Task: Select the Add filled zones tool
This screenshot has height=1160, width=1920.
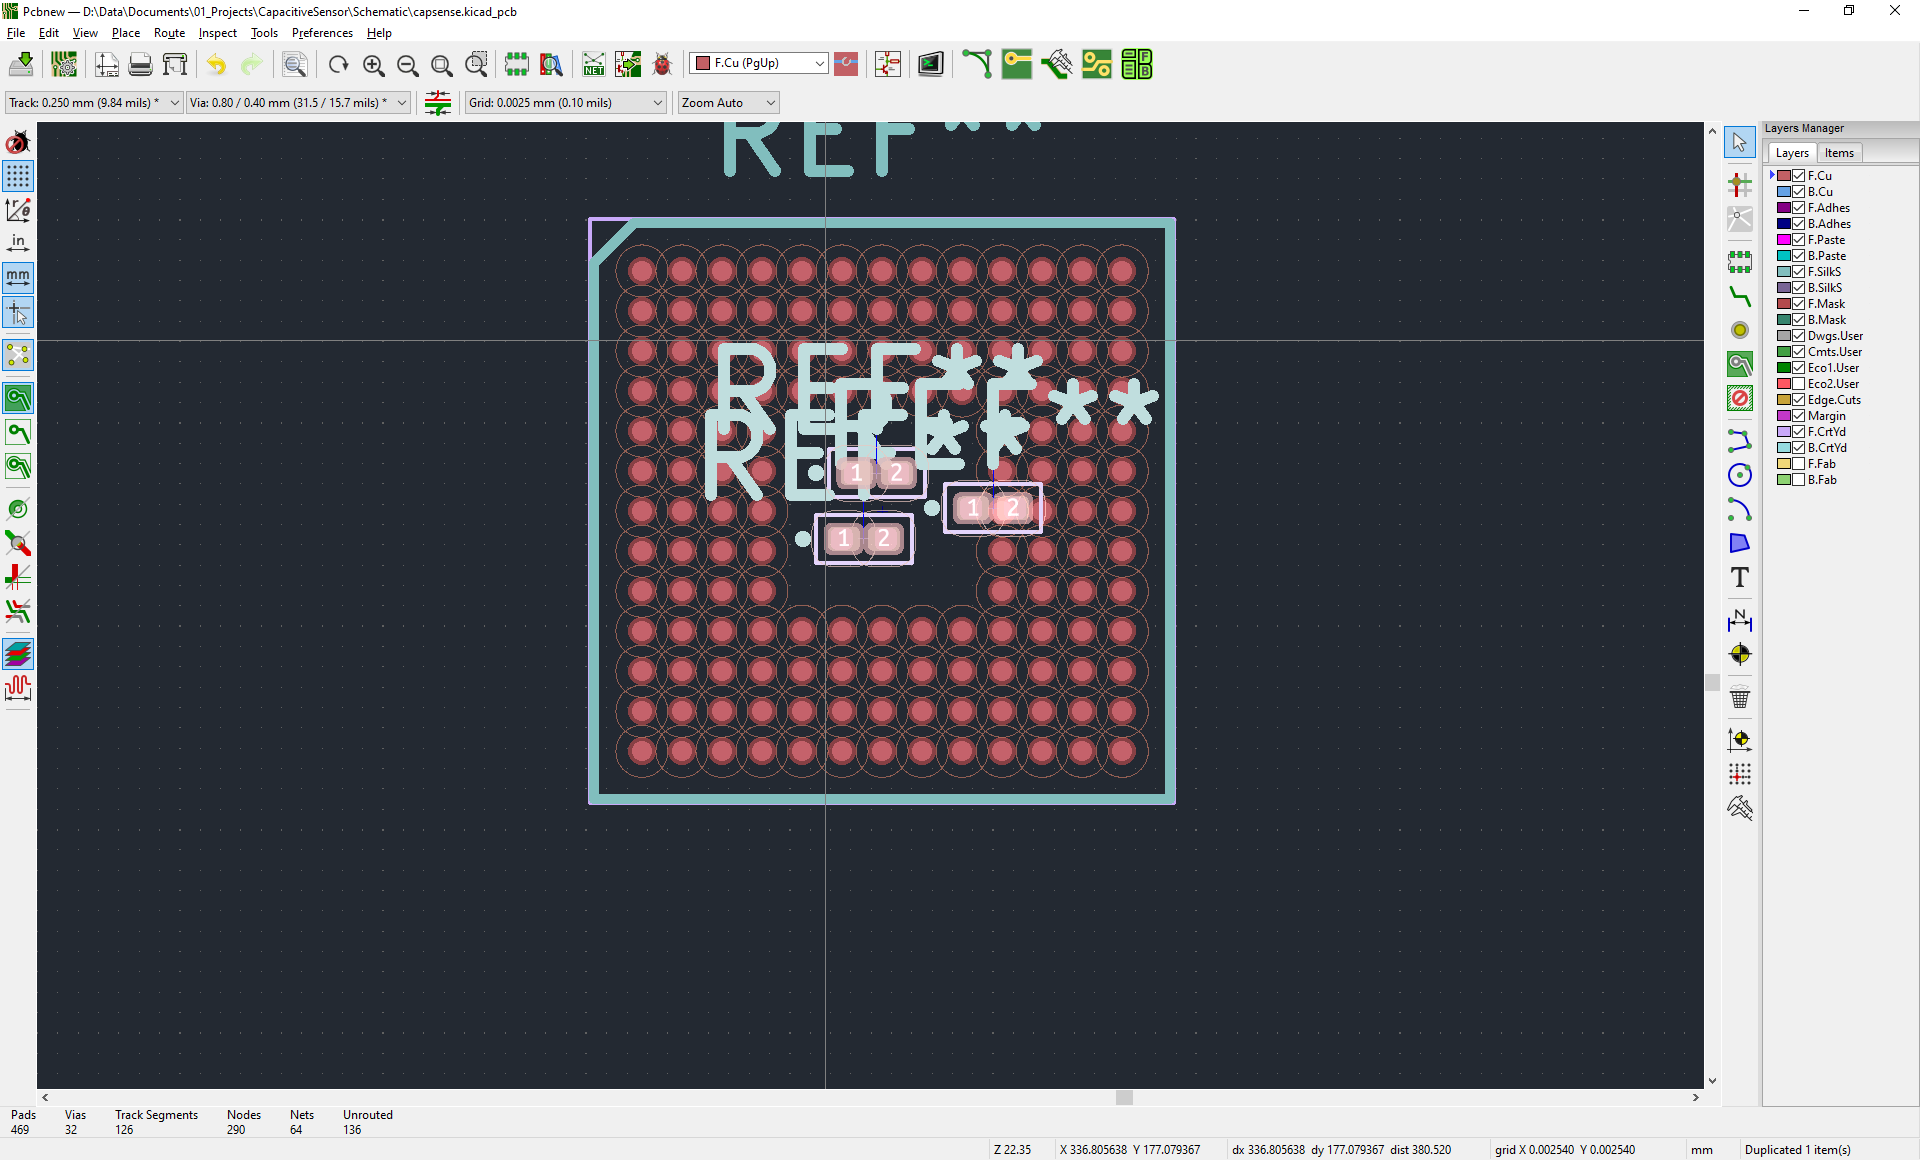Action: coord(1740,365)
